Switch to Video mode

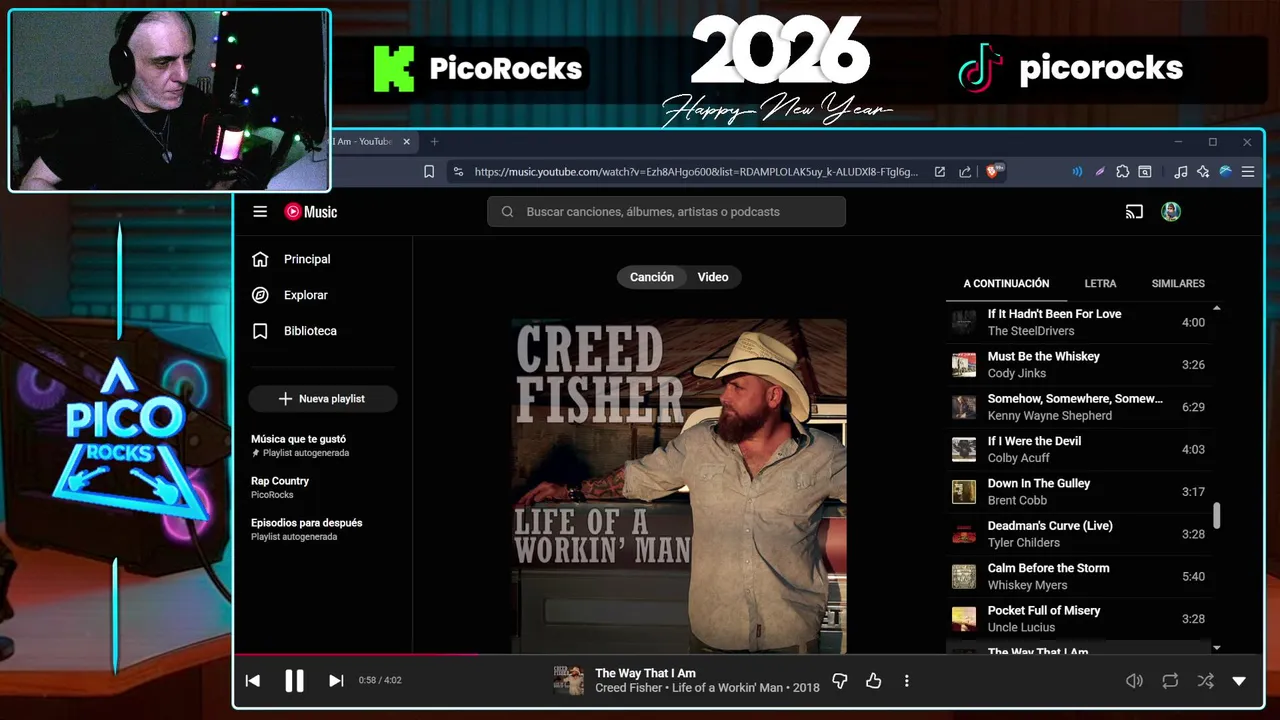[x=713, y=277]
